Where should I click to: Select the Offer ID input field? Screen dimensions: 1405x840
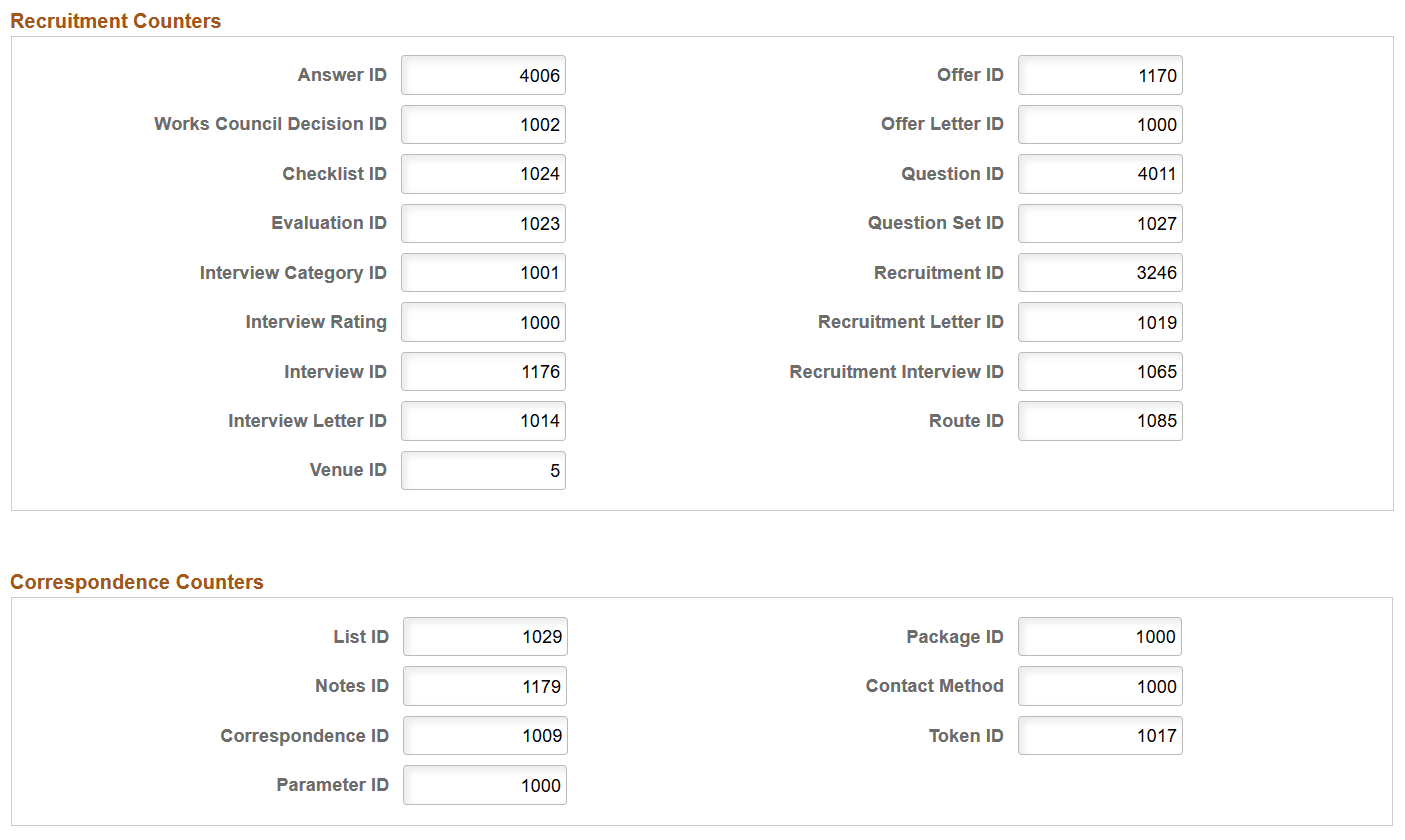(1100, 75)
